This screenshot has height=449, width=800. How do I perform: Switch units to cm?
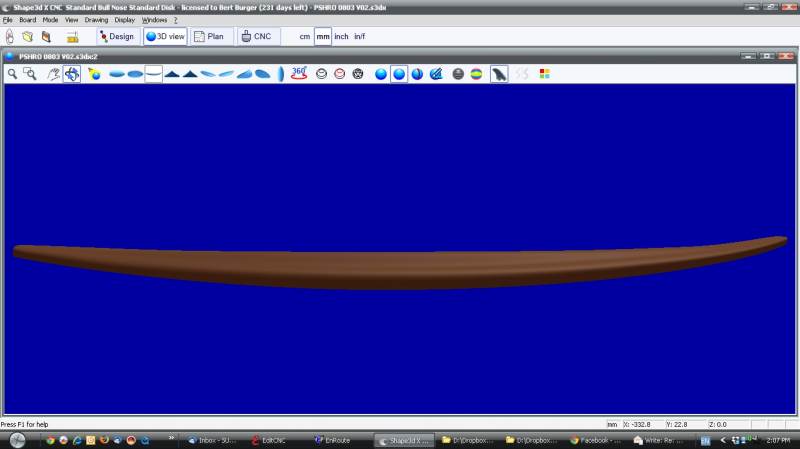(x=304, y=37)
